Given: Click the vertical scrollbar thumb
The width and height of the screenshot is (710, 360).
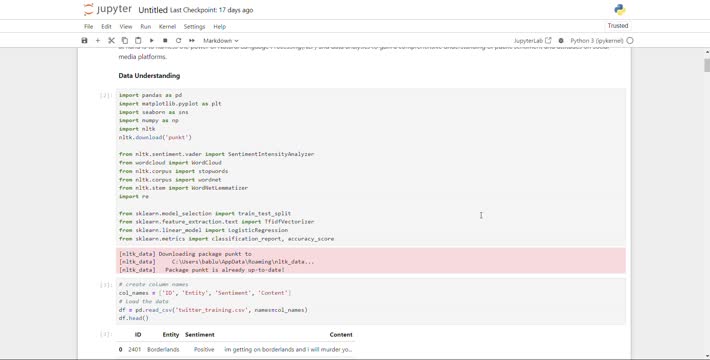Looking at the screenshot, I should coord(707,64).
